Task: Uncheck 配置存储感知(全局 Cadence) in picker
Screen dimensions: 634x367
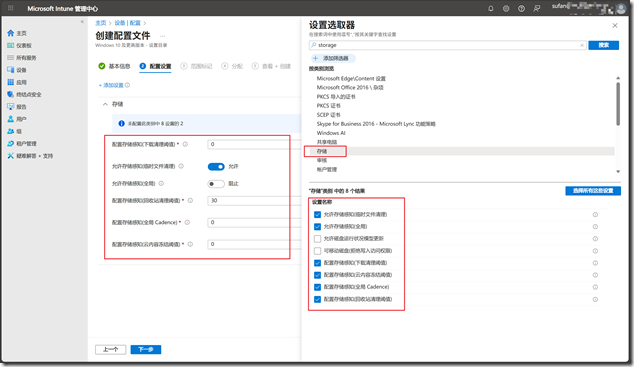Action: pyautogui.click(x=317, y=287)
